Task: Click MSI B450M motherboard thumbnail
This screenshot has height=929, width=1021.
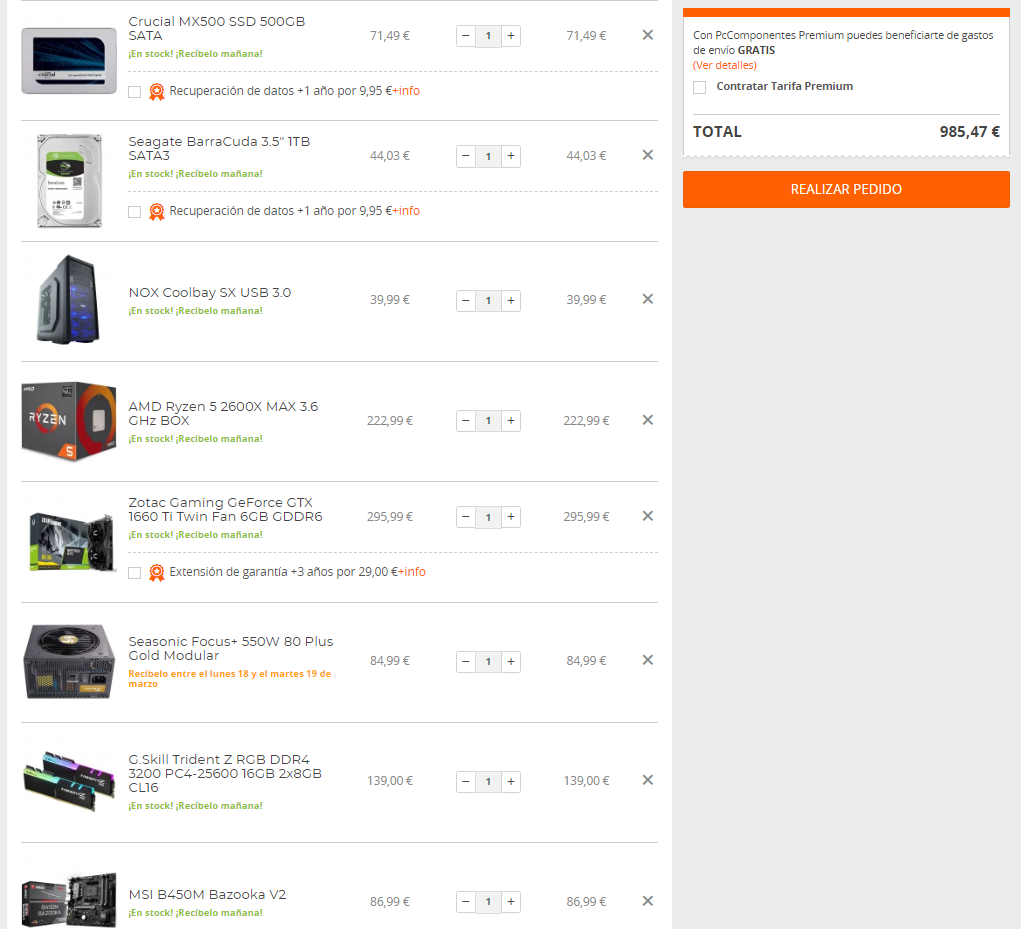Action: (69, 900)
